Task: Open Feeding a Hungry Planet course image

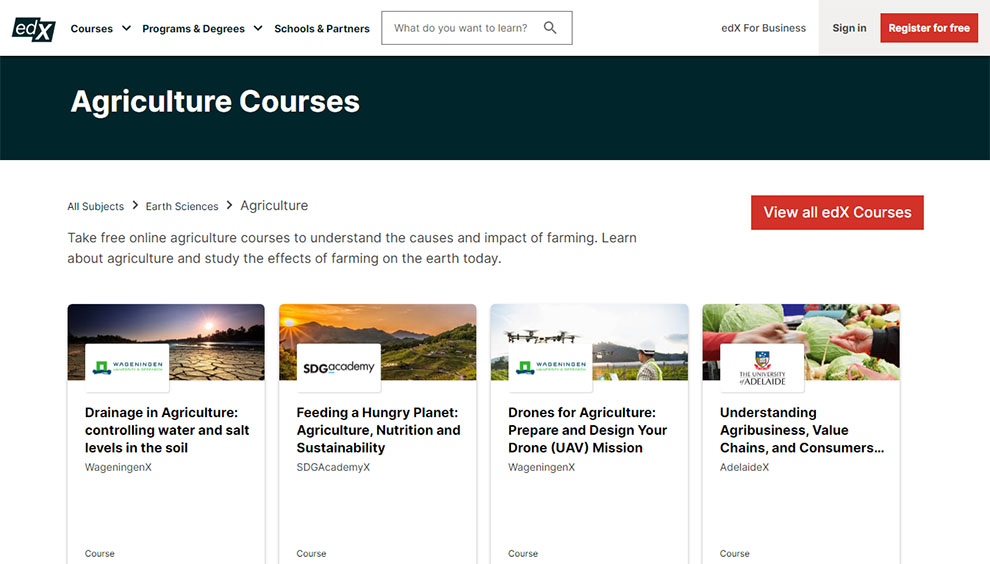Action: pyautogui.click(x=378, y=342)
